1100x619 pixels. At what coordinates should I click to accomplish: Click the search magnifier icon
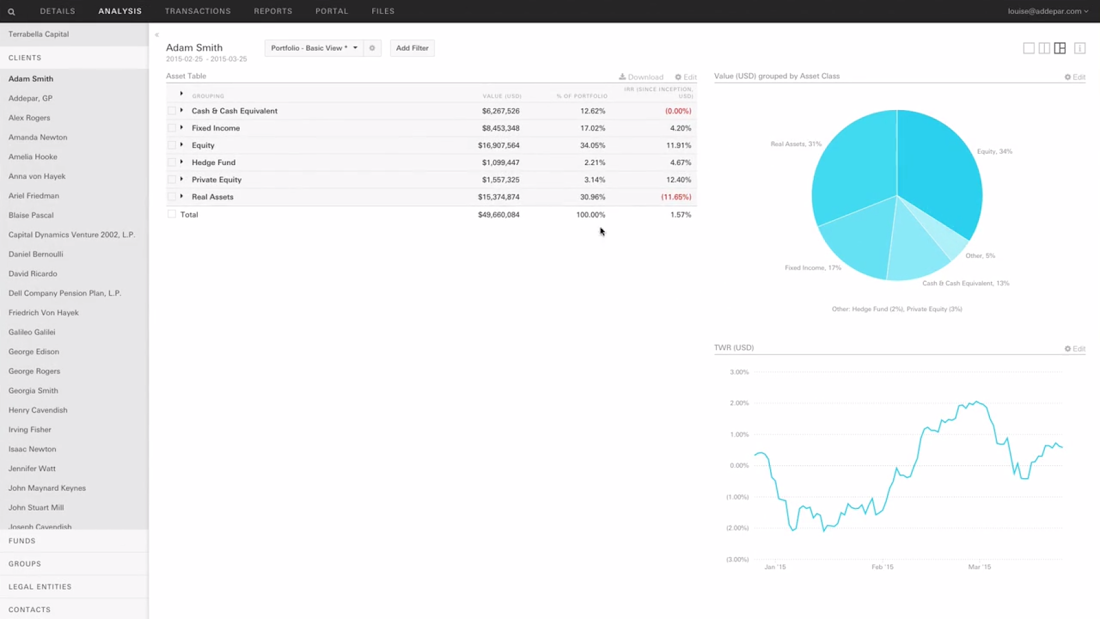(x=12, y=12)
